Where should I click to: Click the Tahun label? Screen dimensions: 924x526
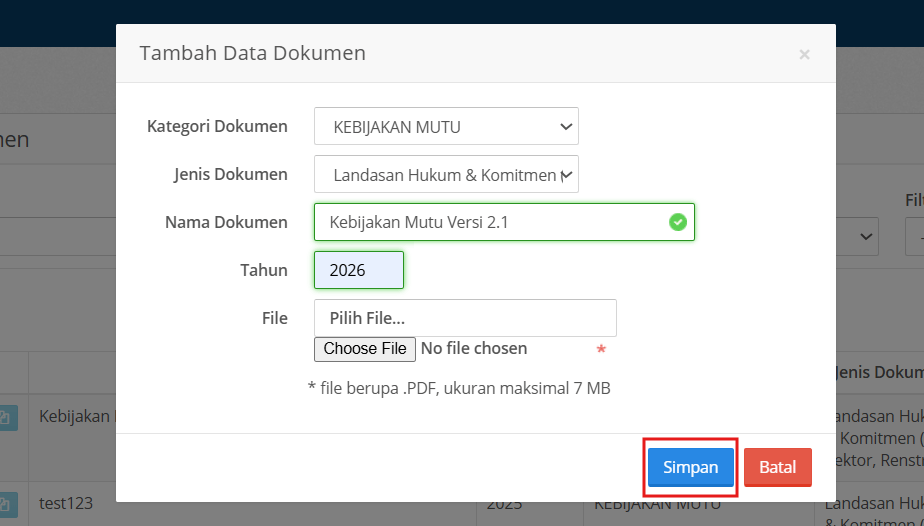pos(263,270)
